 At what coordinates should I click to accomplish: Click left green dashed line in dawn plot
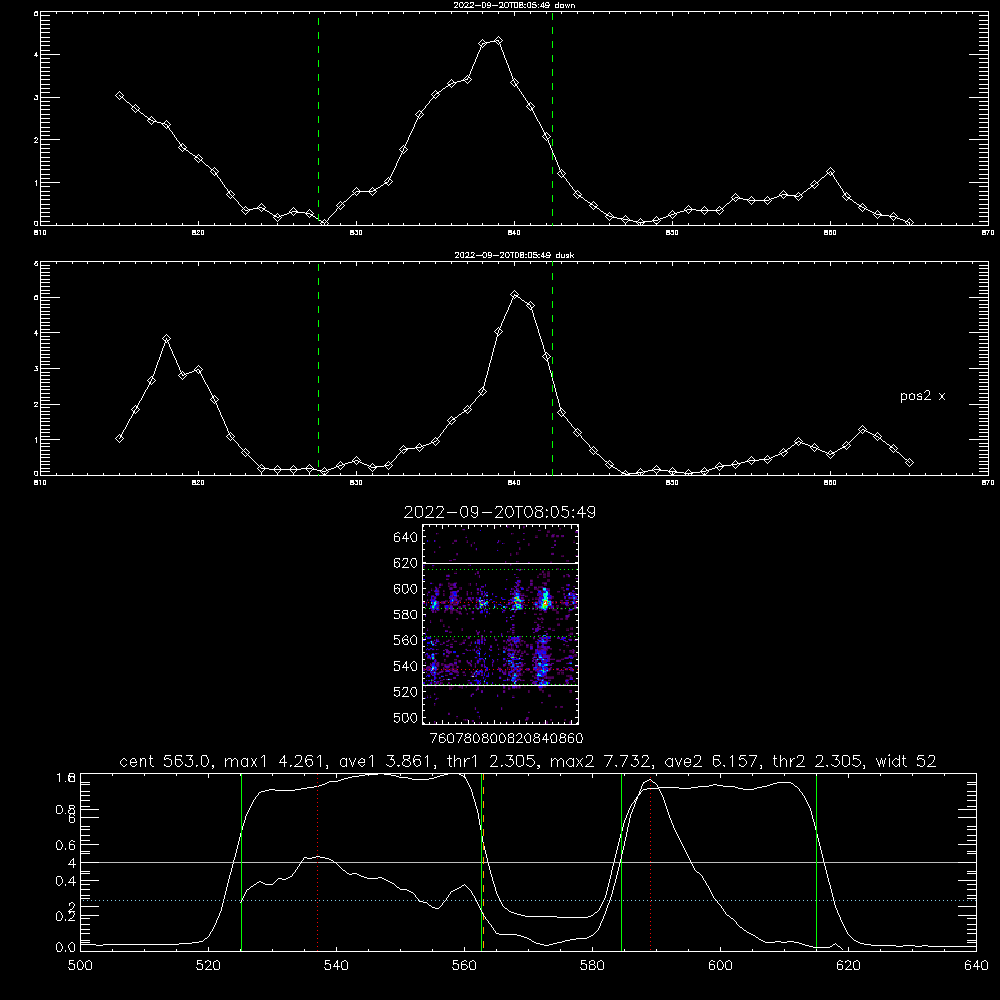(x=318, y=119)
